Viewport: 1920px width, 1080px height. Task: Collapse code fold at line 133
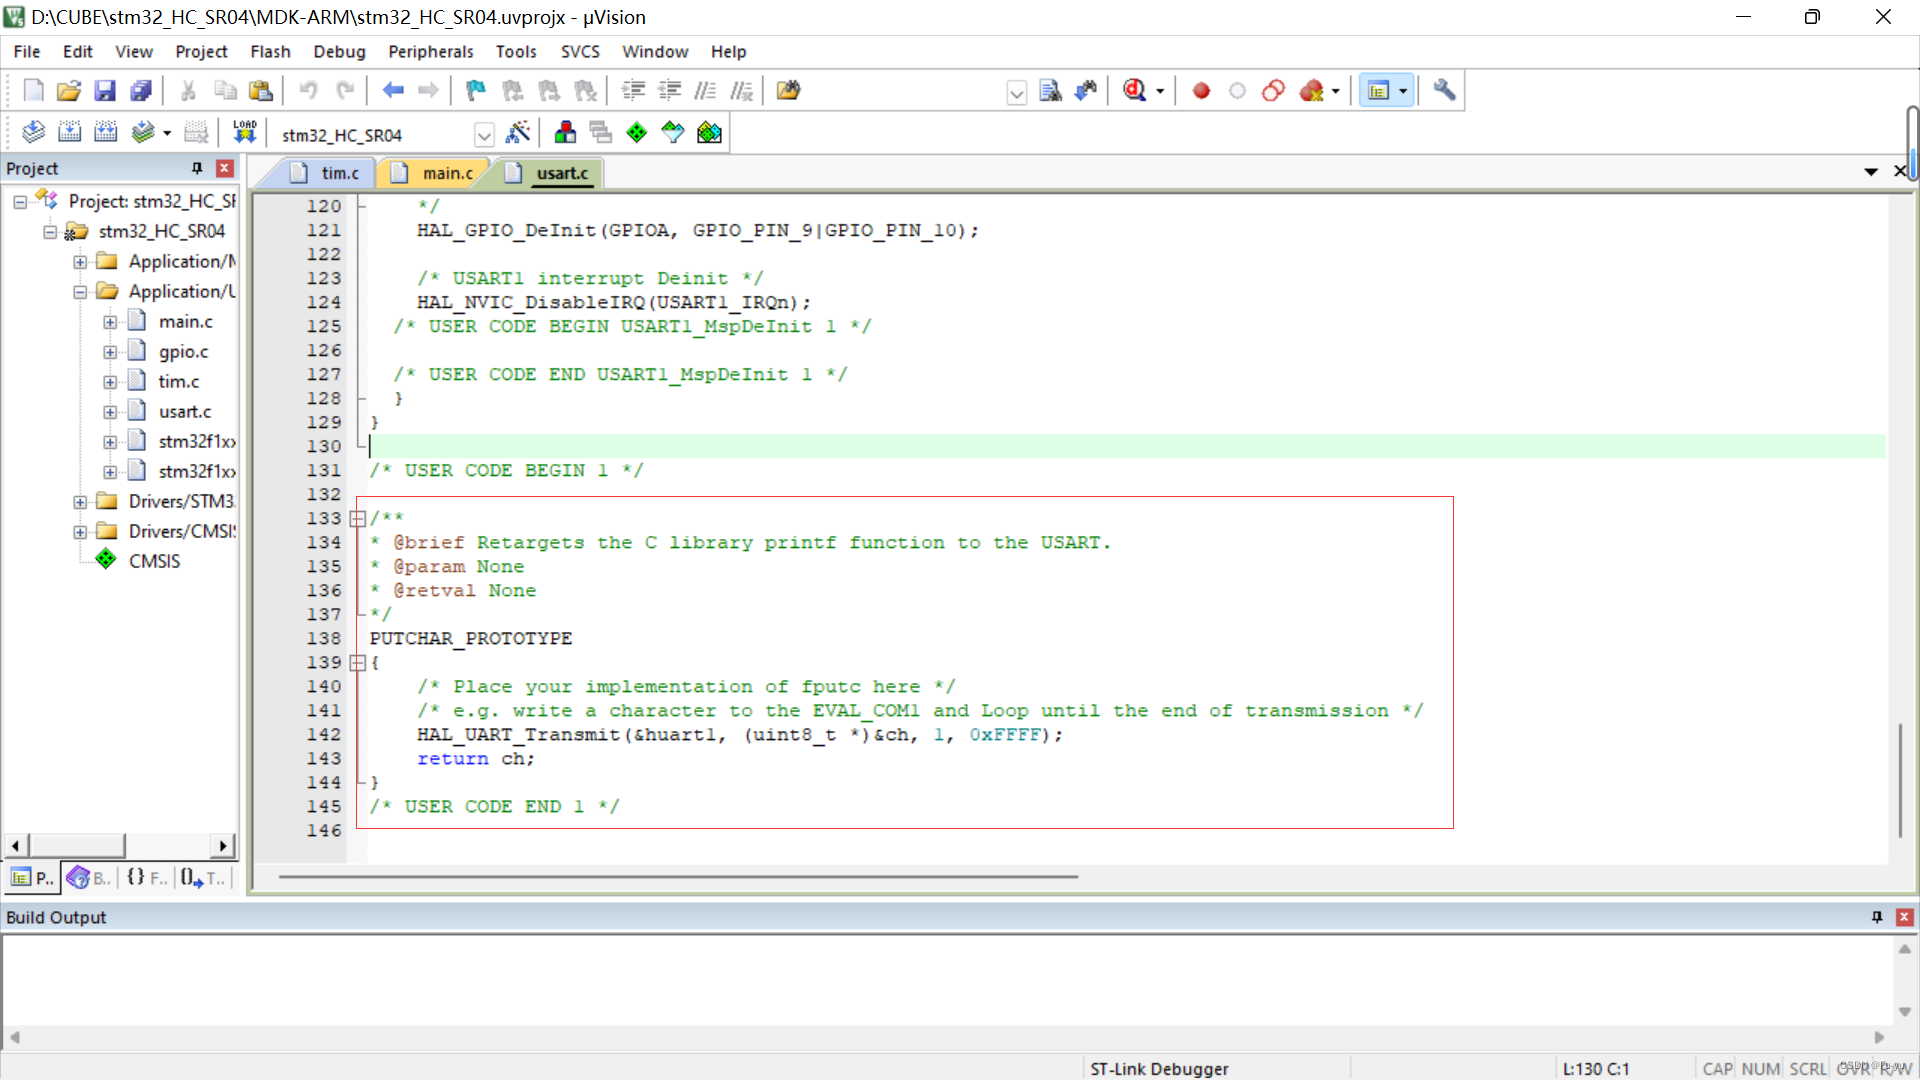click(x=357, y=518)
